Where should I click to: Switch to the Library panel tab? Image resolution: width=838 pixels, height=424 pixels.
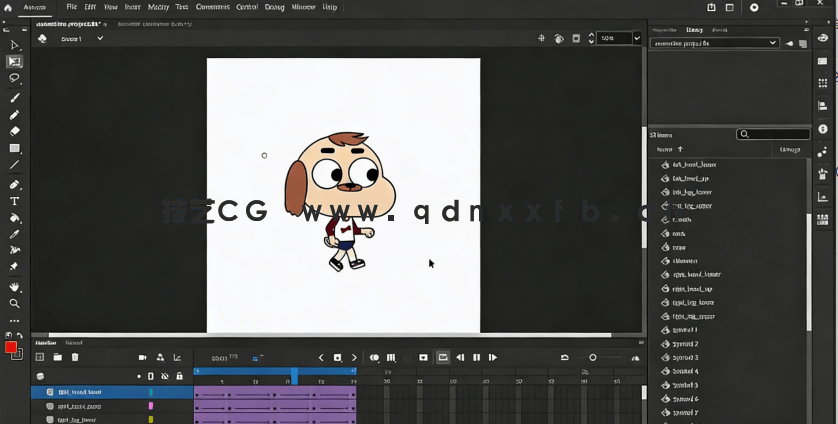pyautogui.click(x=694, y=30)
